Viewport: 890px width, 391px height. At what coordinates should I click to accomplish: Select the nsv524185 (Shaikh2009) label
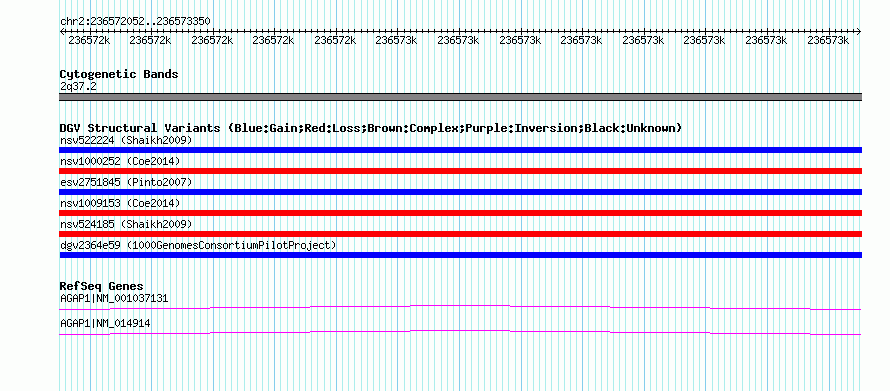click(x=126, y=224)
